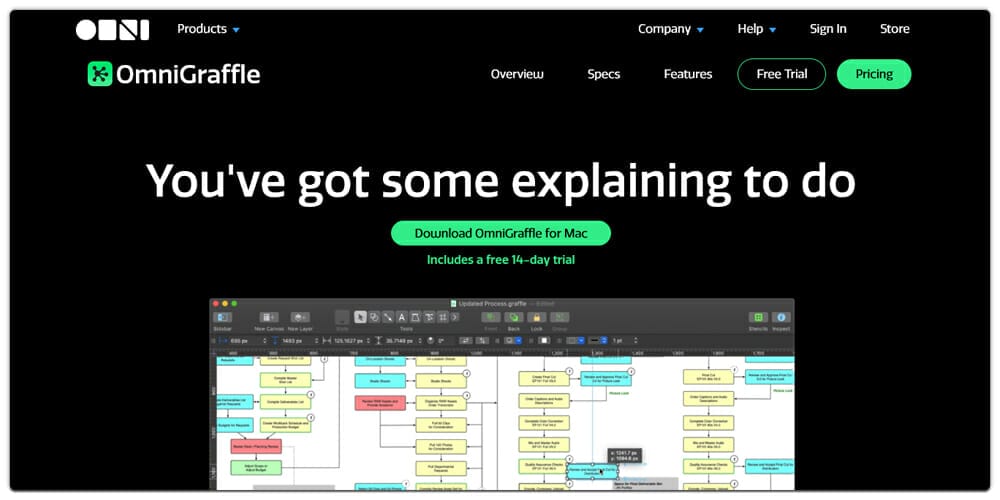Click the Lock toolbar icon
Viewport: 1000px width, 500px height.
(x=537, y=317)
